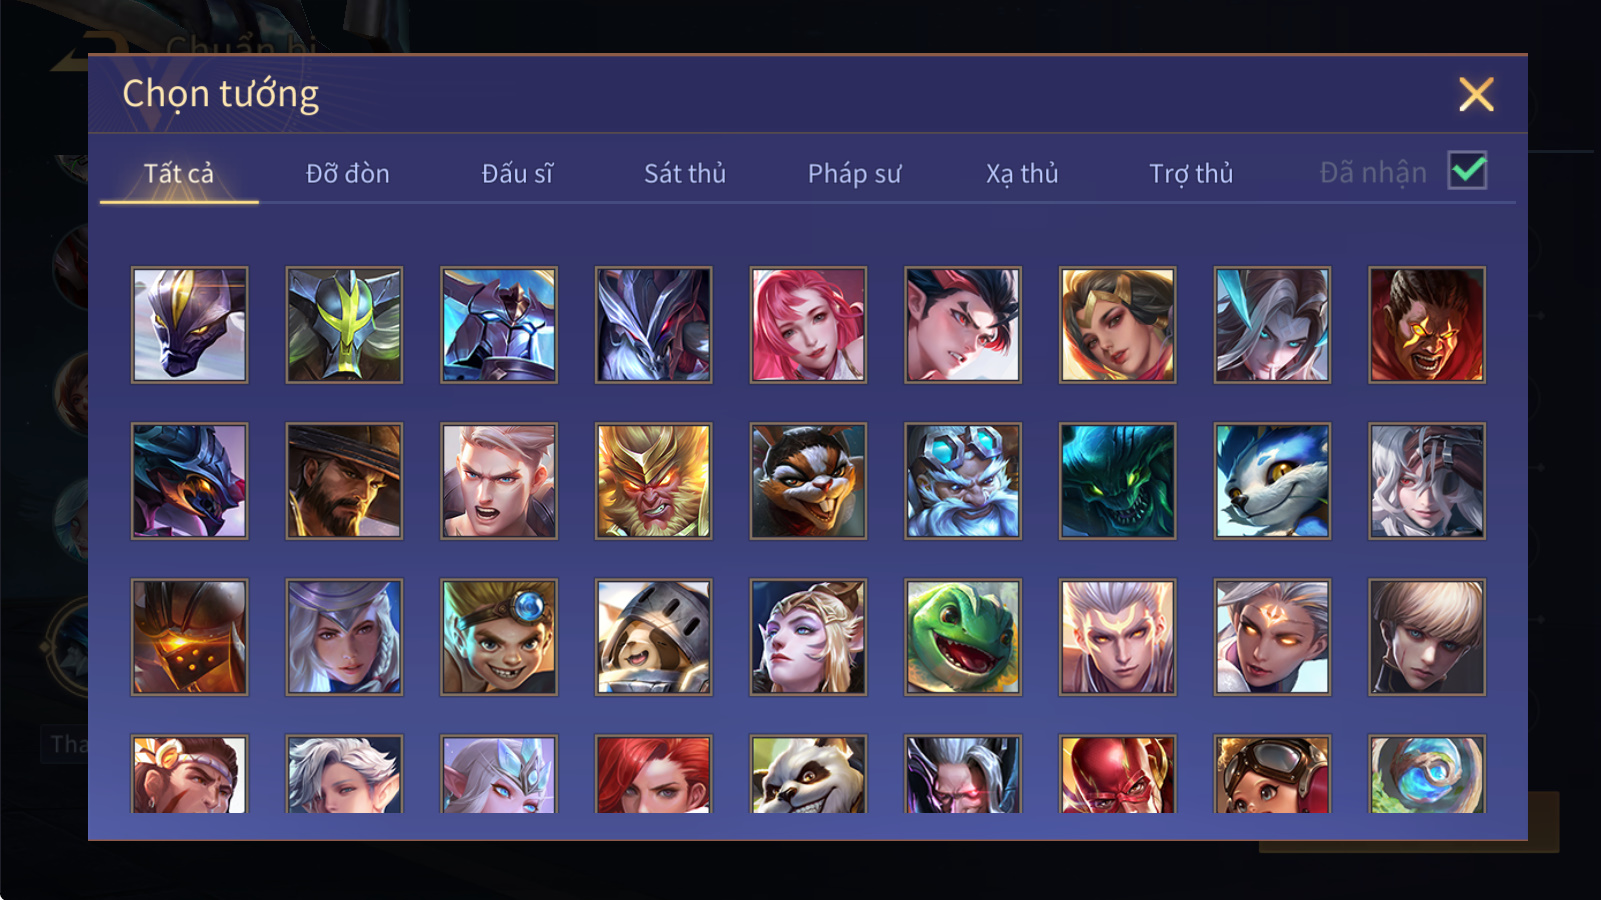
Task: Select the aviator girl with goggles
Action: point(1272,774)
